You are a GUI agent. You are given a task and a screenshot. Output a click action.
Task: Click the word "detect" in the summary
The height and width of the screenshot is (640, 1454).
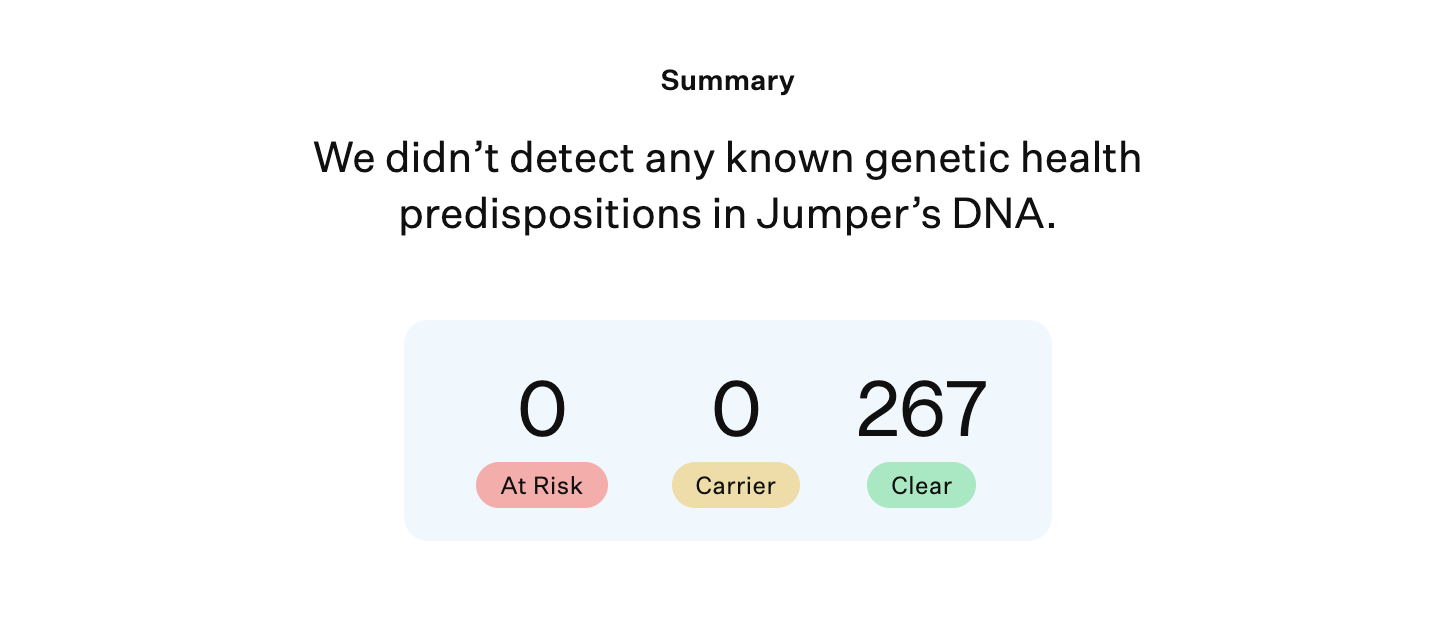pyautogui.click(x=574, y=159)
